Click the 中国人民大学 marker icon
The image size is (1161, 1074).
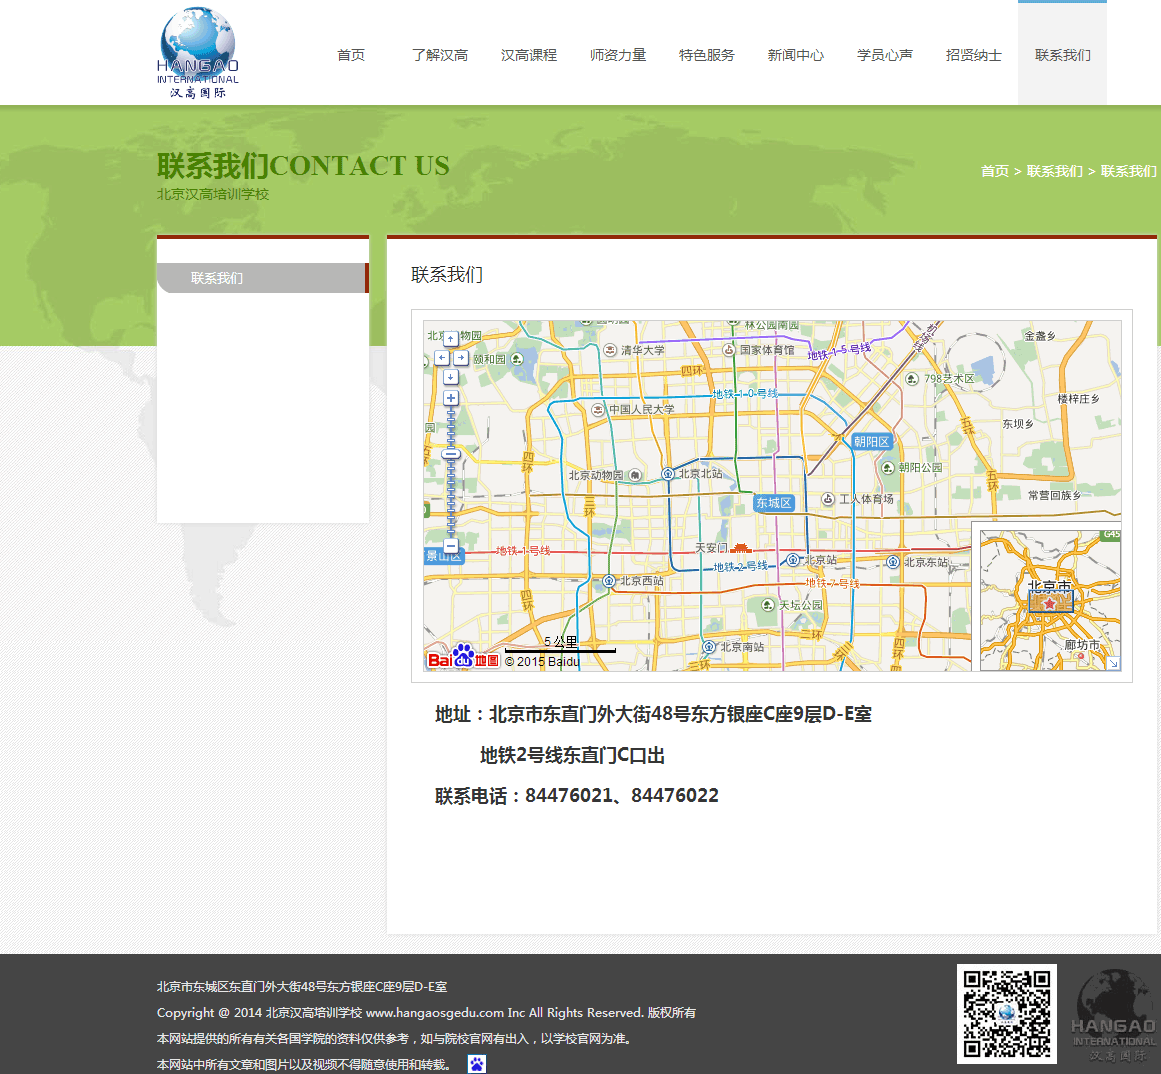pos(598,409)
